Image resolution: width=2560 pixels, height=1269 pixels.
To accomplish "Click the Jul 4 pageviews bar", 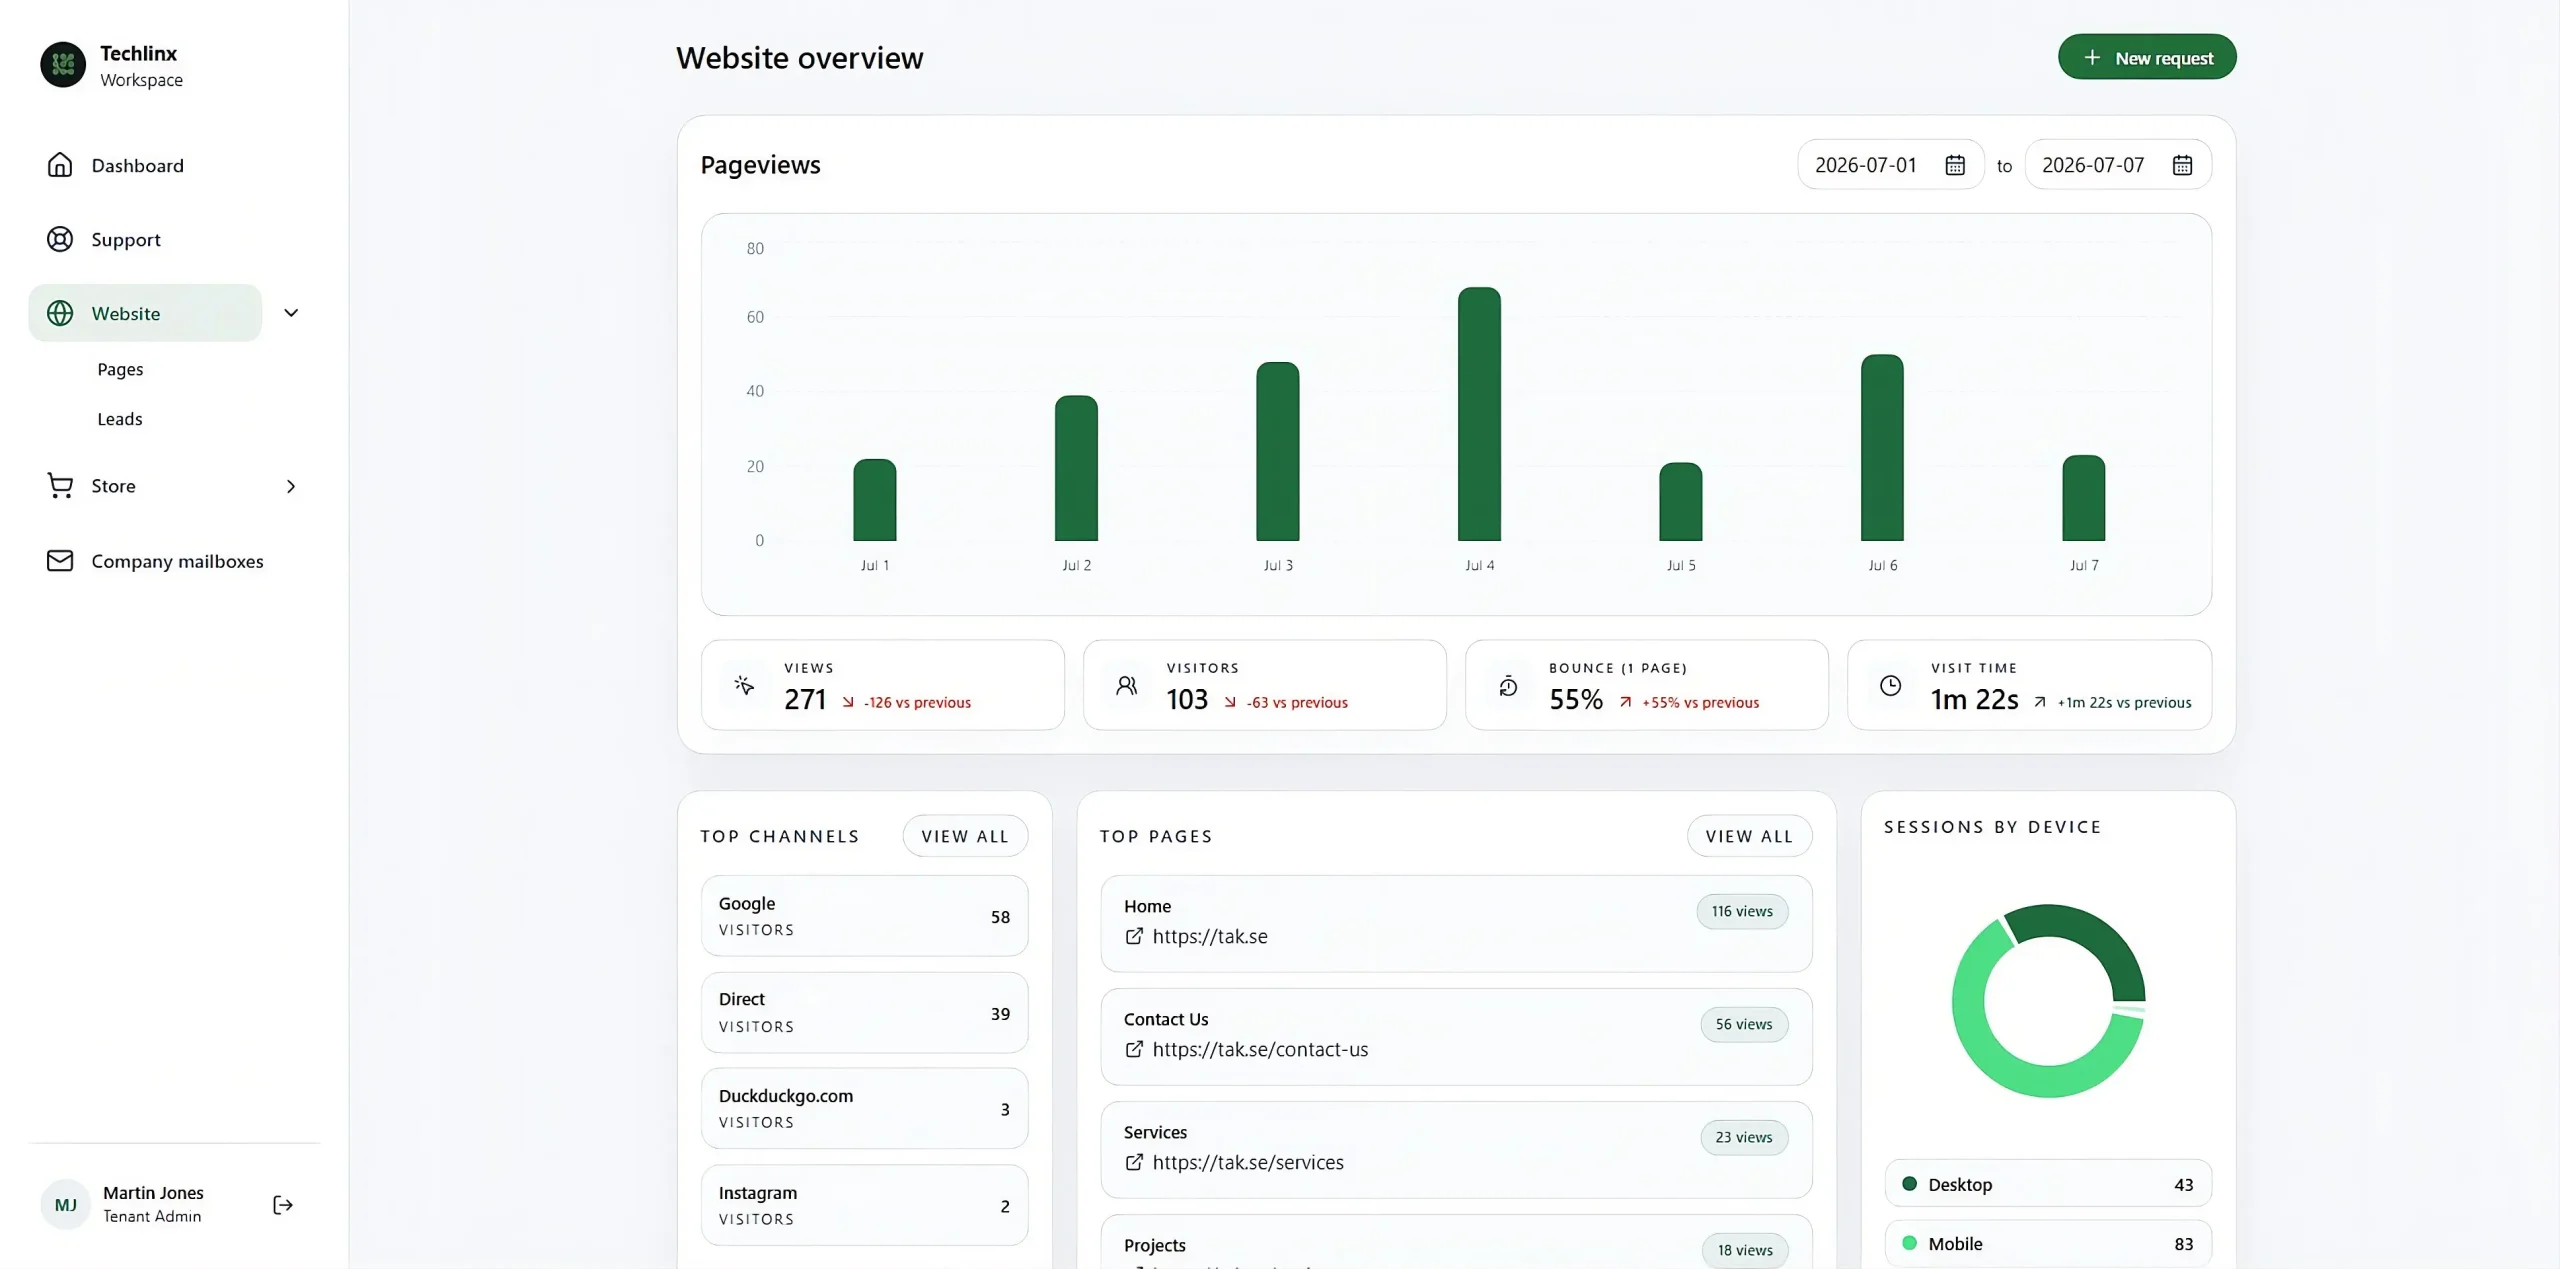I will 1479,414.
